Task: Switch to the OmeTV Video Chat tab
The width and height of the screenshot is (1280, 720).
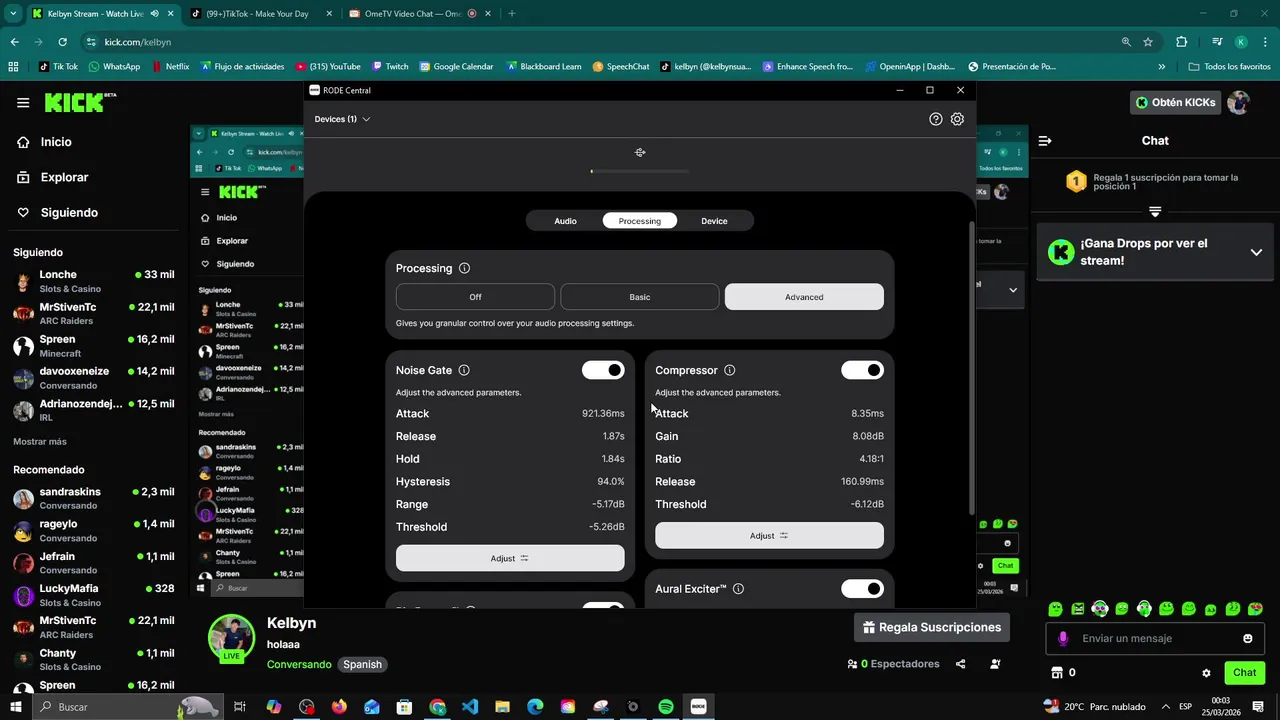Action: pos(412,14)
